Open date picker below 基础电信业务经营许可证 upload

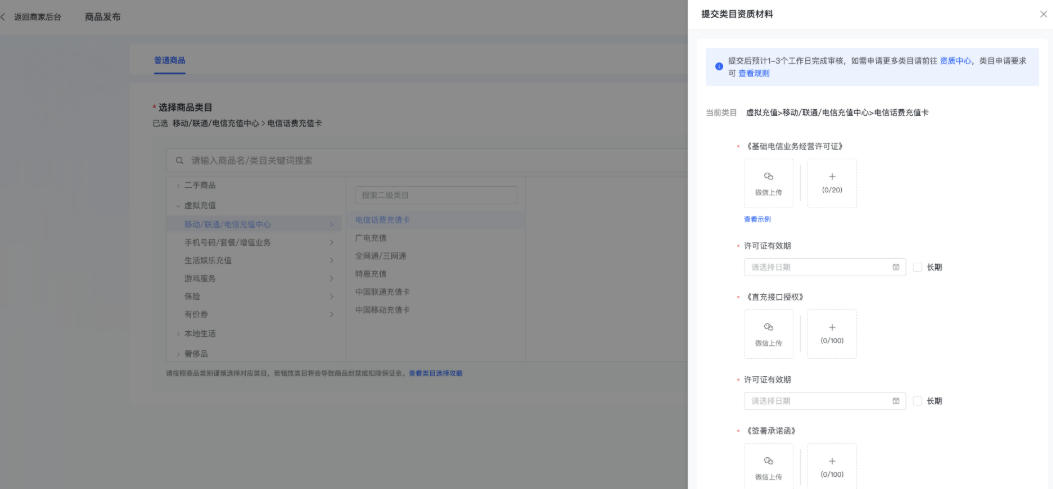[x=824, y=267]
